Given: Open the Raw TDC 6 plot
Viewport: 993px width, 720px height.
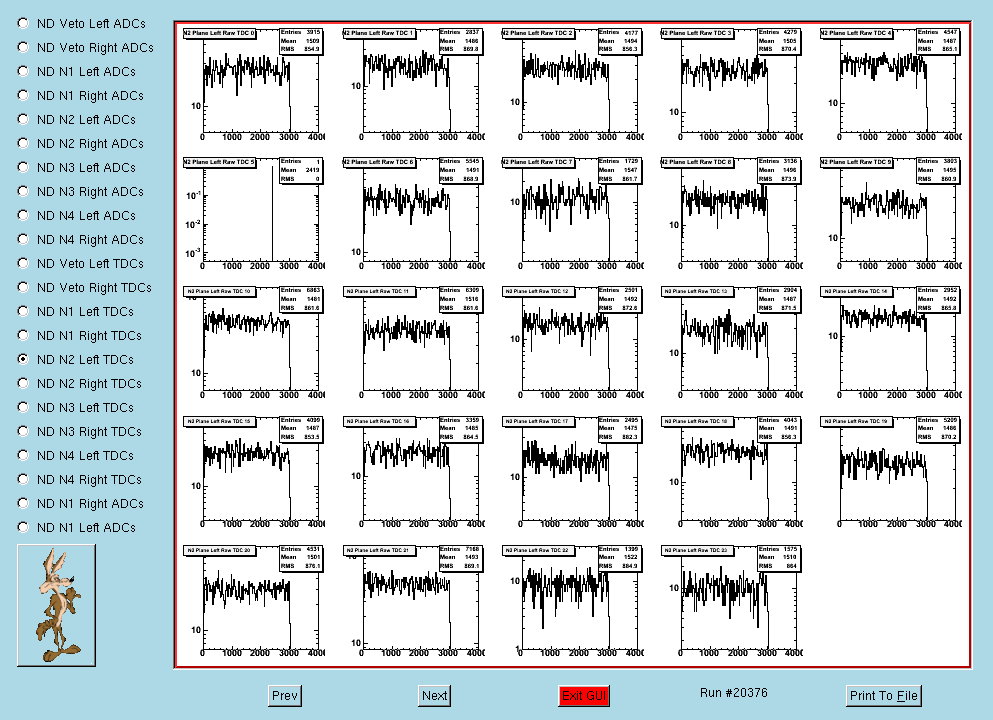Looking at the screenshot, I should pos(413,213).
